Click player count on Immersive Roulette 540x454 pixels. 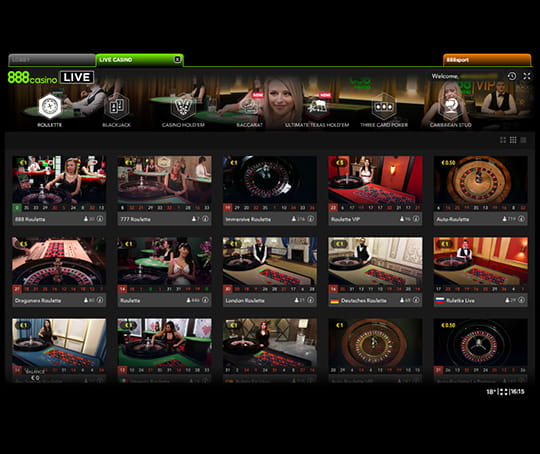(x=298, y=219)
